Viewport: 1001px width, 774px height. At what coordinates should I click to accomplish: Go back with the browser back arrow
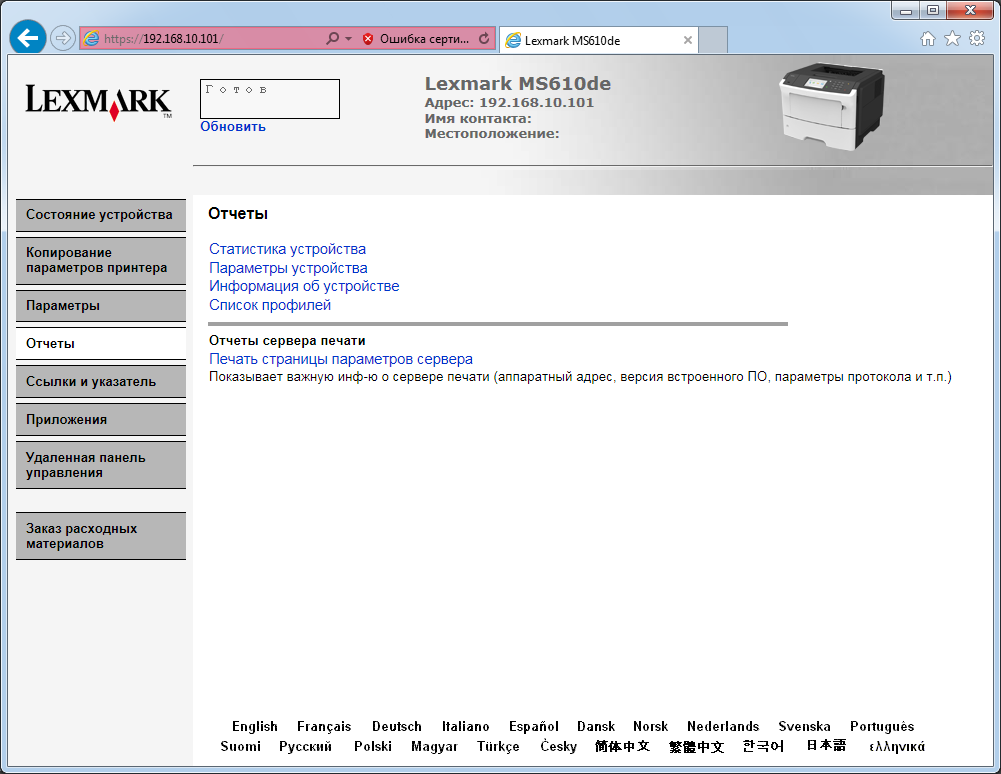27,38
